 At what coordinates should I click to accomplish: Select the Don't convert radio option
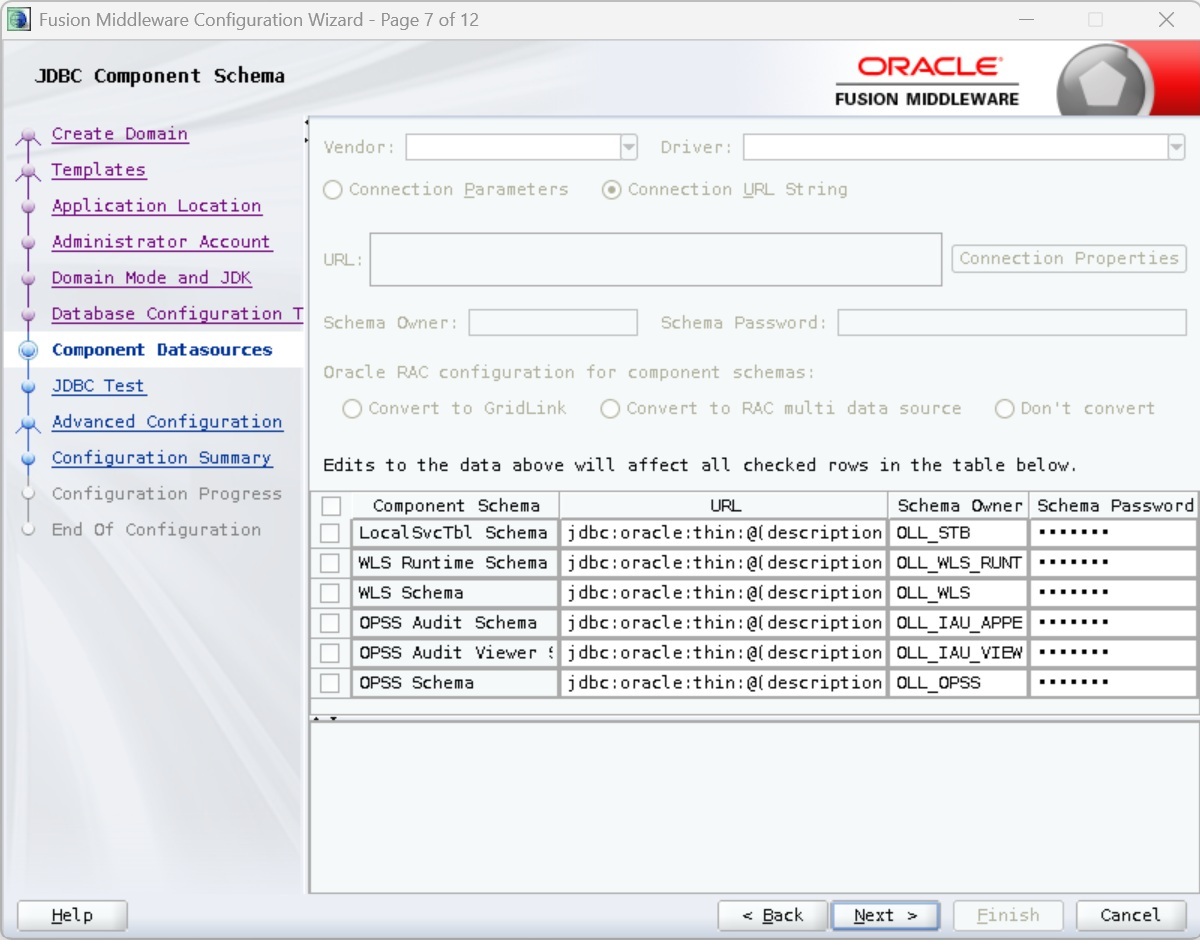point(1005,409)
